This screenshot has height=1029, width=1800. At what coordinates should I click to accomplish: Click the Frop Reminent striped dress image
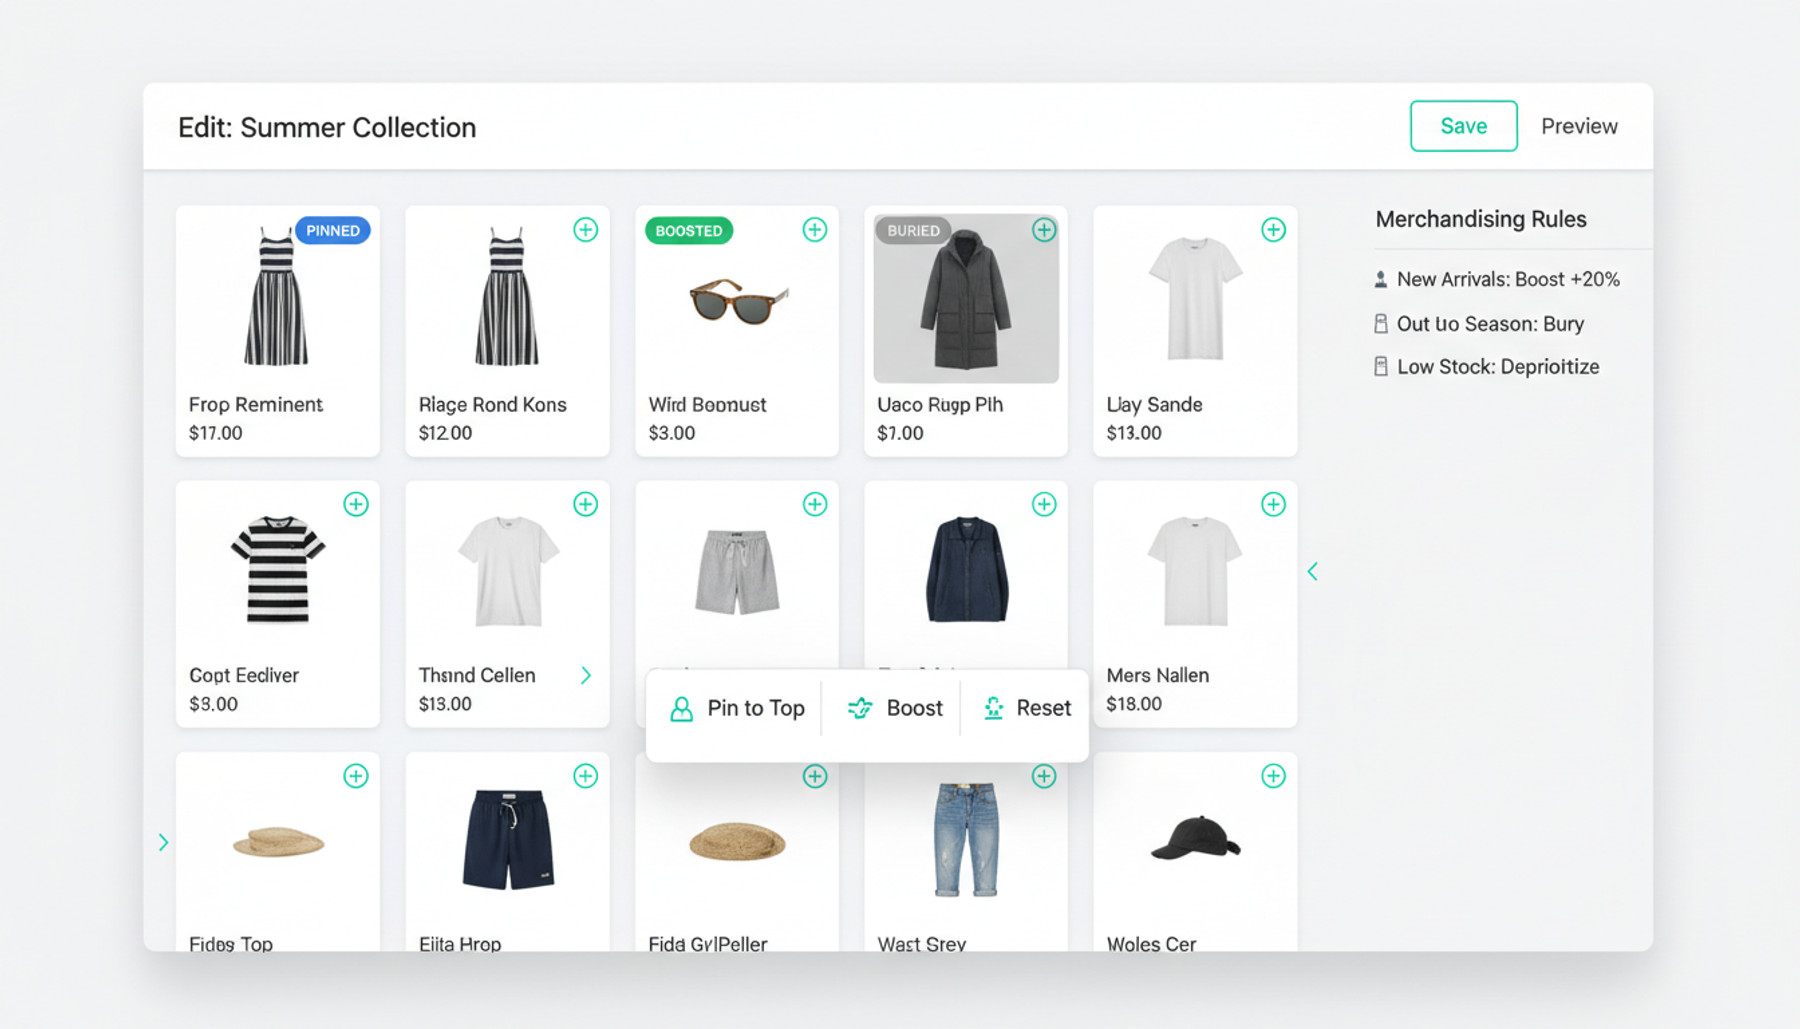click(x=277, y=297)
